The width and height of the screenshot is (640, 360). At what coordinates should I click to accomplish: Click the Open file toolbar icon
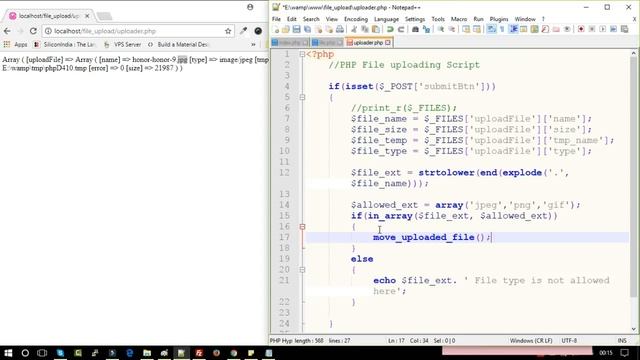coord(285,29)
